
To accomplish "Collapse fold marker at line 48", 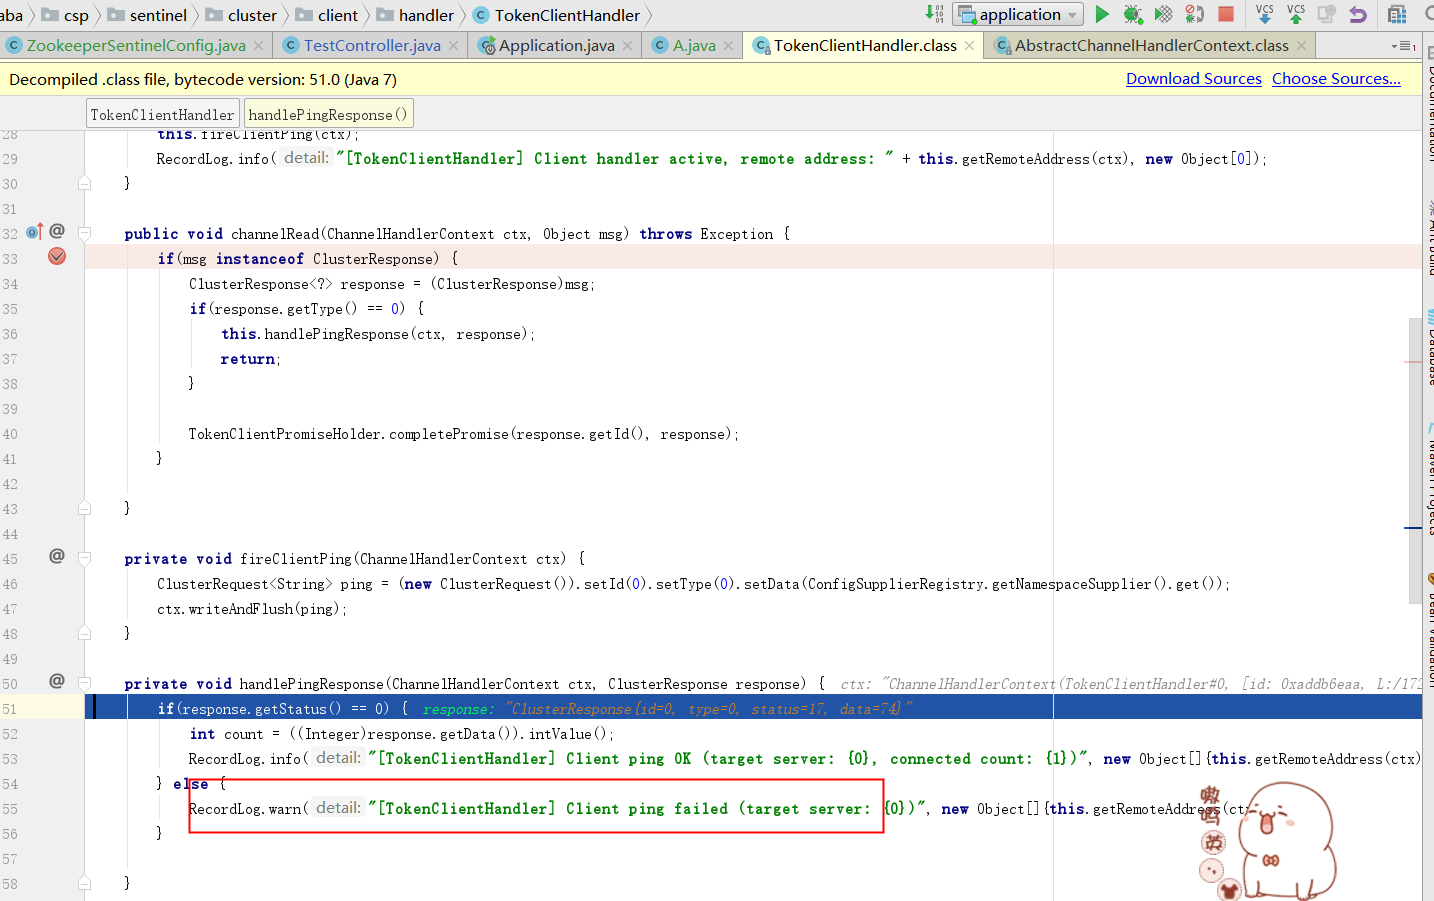I will pyautogui.click(x=84, y=633).
